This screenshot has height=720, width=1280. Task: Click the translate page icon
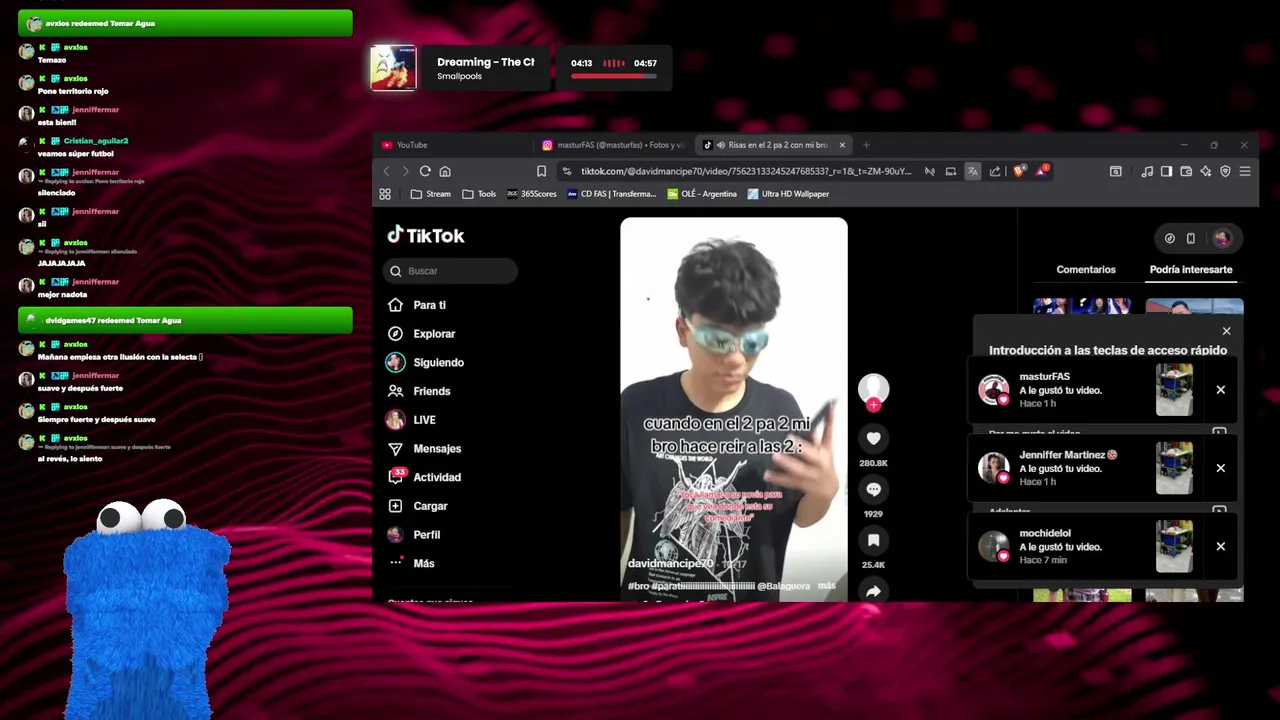point(972,171)
